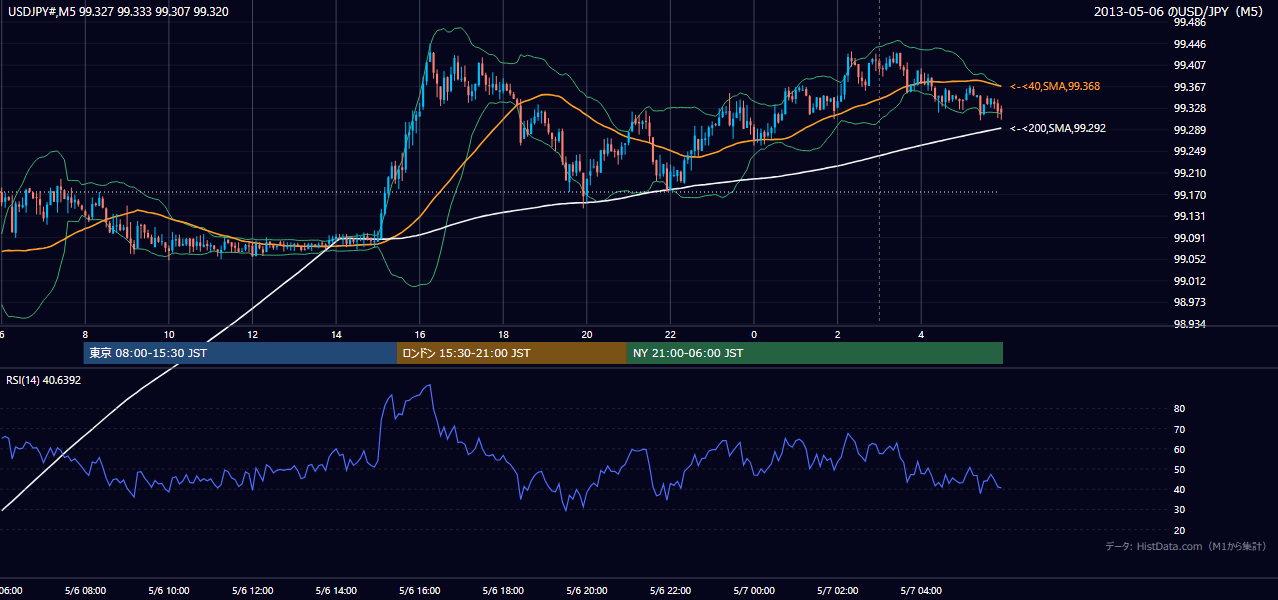This screenshot has height=600, width=1278.
Task: Click the 99.367 price axis label
Action: (x=1189, y=87)
